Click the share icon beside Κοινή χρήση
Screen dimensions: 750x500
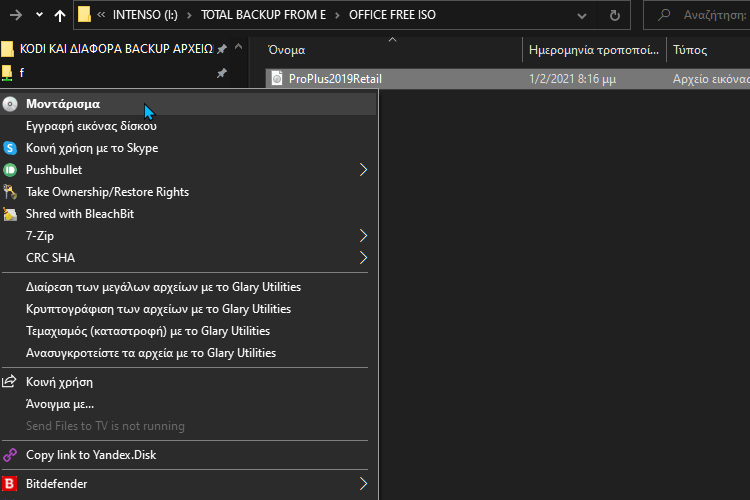(x=10, y=381)
